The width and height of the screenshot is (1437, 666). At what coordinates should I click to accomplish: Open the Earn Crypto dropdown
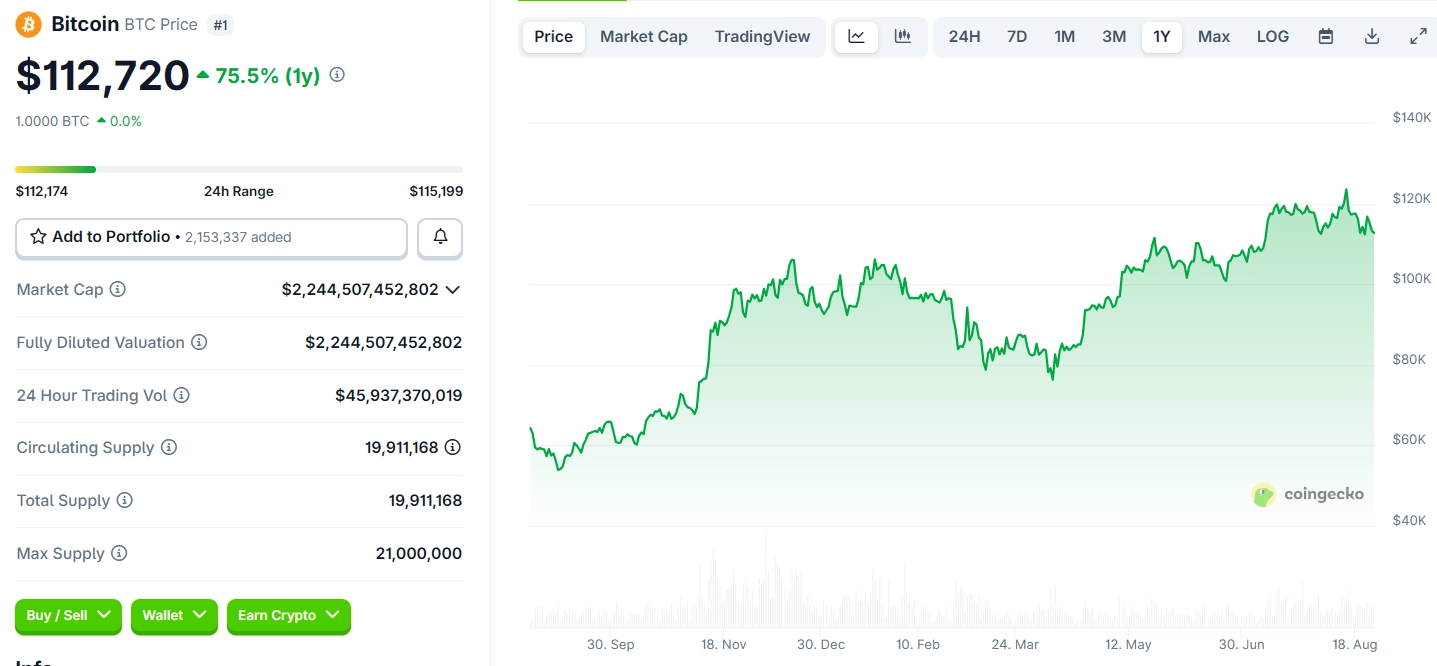pos(288,616)
